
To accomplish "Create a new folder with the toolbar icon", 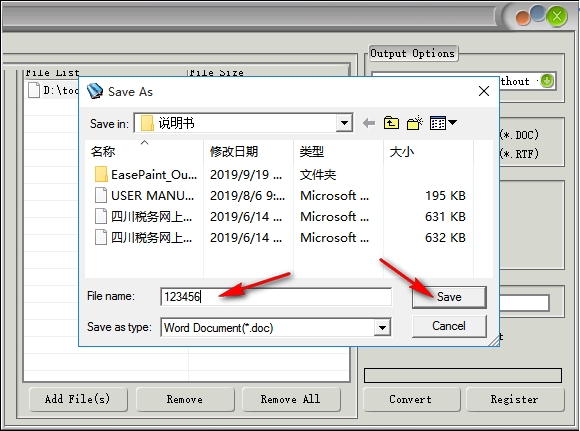I will tap(415, 123).
